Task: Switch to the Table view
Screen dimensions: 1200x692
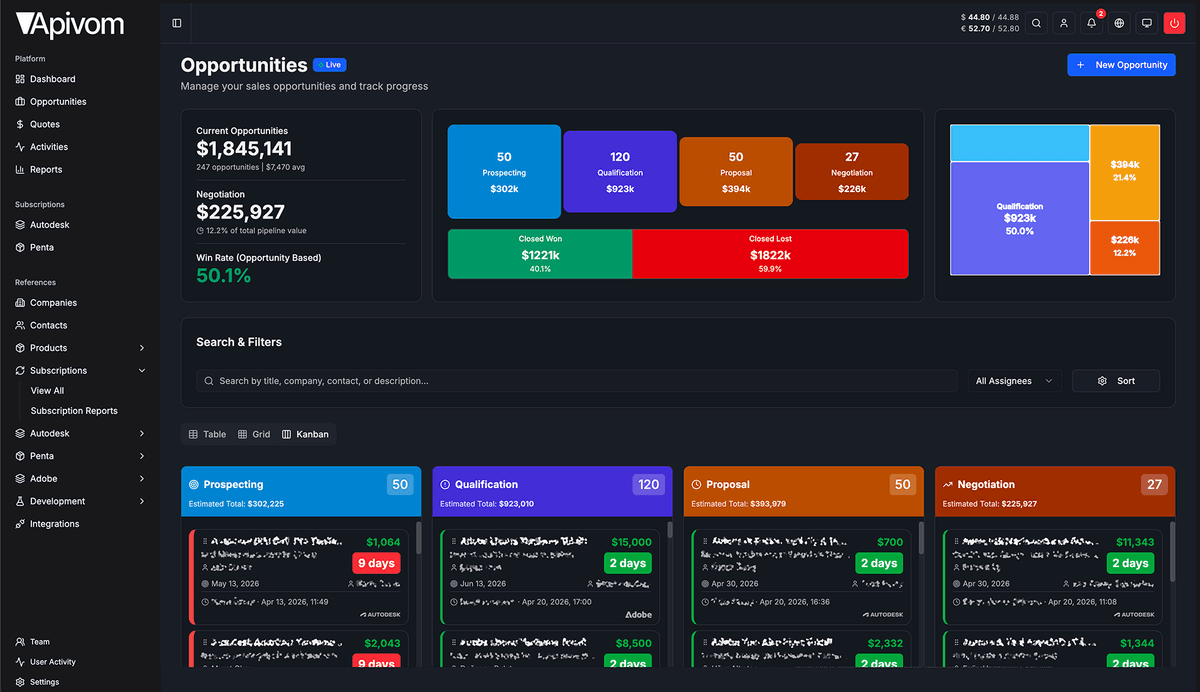Action: (x=208, y=434)
